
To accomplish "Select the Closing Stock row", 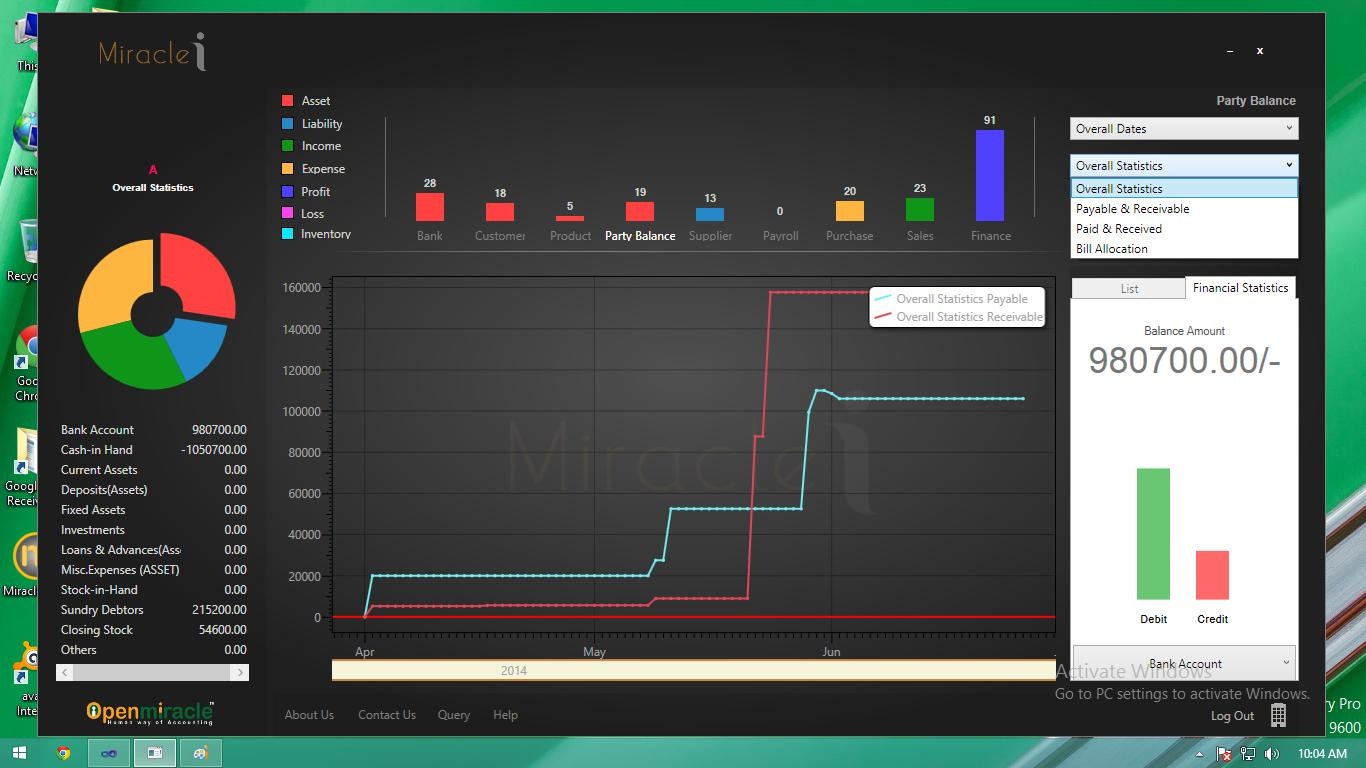I will click(x=153, y=630).
